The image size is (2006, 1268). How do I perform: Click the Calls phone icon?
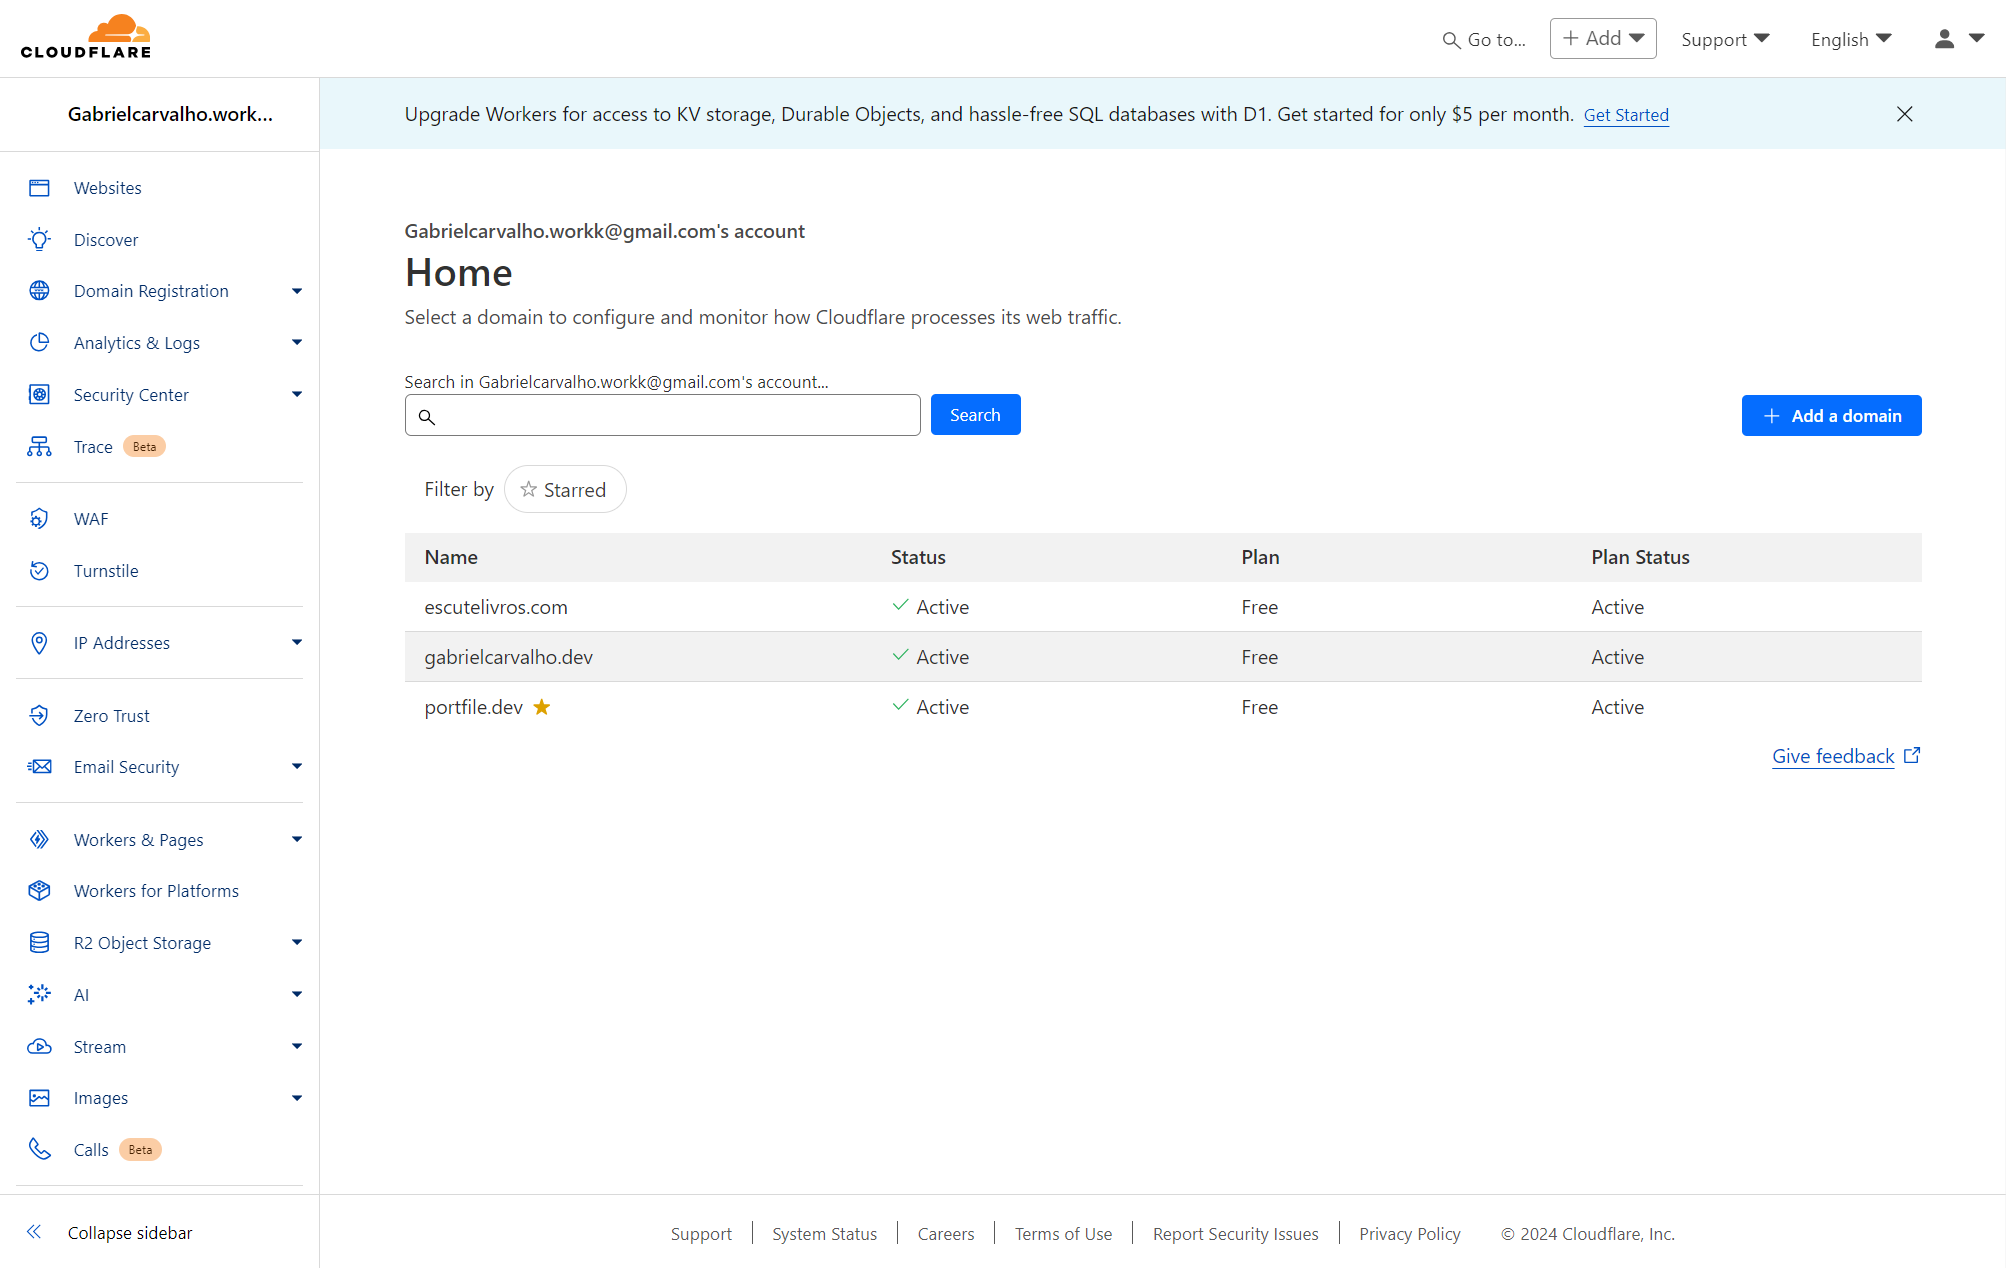pos(39,1150)
